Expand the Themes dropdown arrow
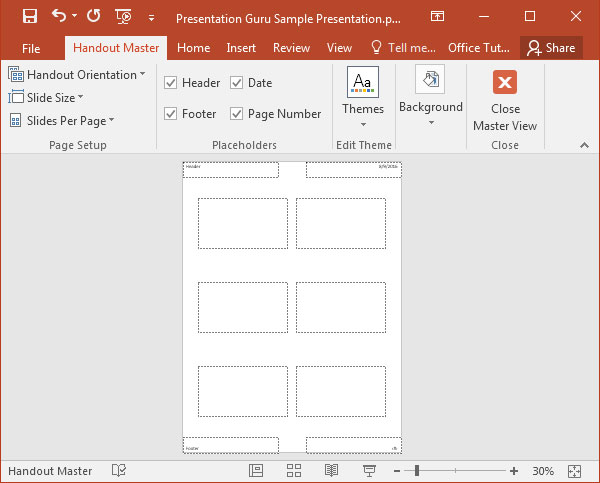The width and height of the screenshot is (600, 483). (x=363, y=124)
